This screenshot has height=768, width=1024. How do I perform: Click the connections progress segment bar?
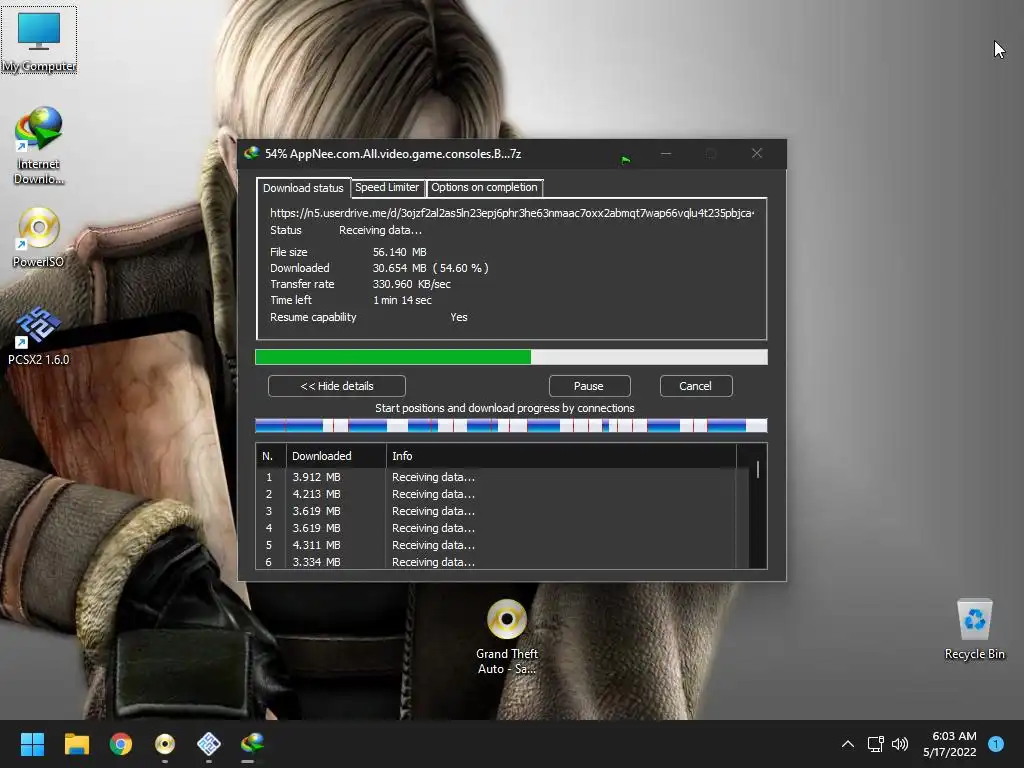pyautogui.click(x=511, y=426)
